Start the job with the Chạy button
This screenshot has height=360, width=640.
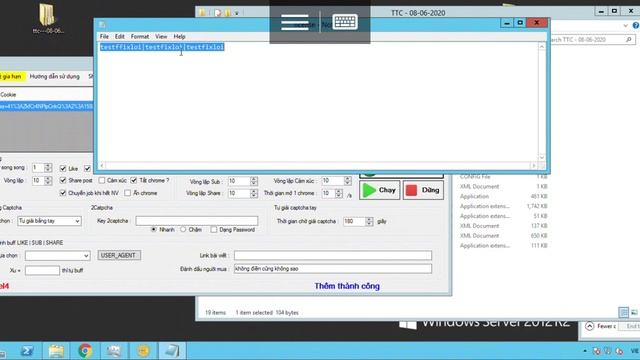click(380, 190)
